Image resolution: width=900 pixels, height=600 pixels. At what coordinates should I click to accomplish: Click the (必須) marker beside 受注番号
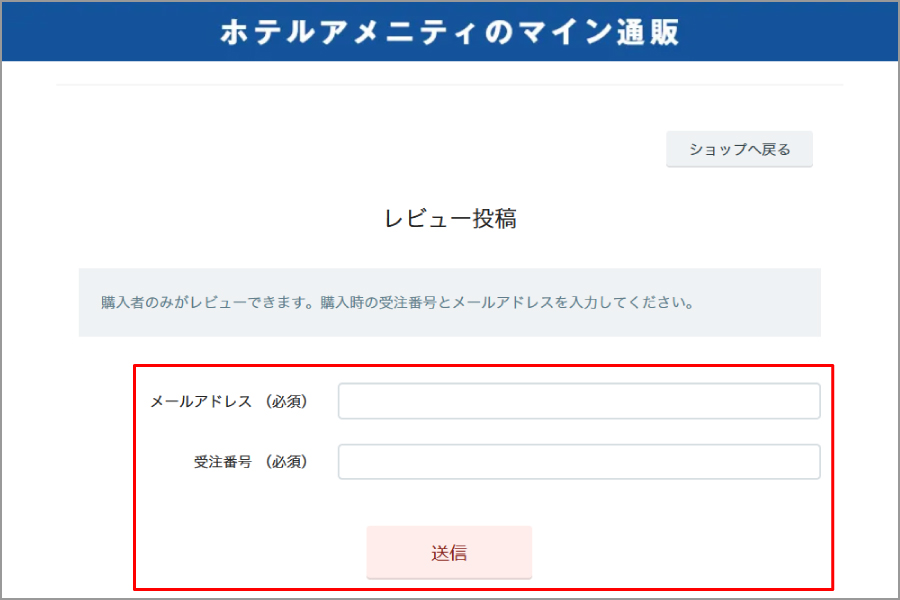pyautogui.click(x=286, y=462)
